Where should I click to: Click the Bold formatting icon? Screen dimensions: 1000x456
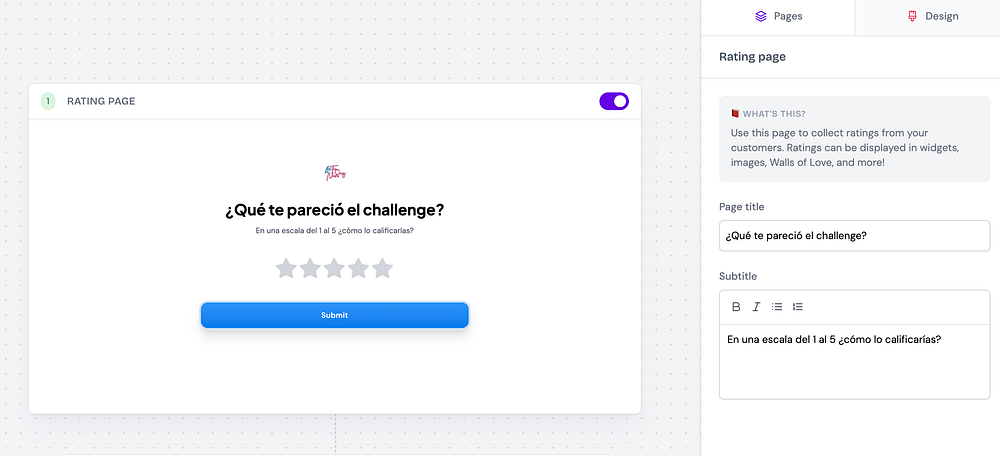[x=737, y=307]
